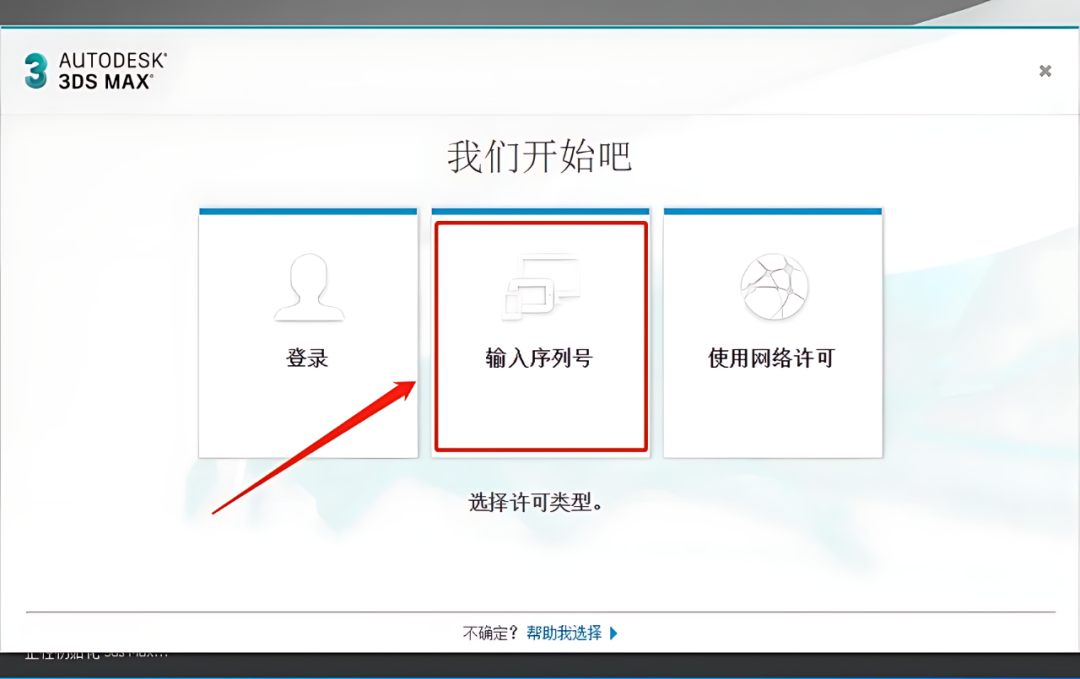Click the 我们开始吧 heading

click(539, 156)
